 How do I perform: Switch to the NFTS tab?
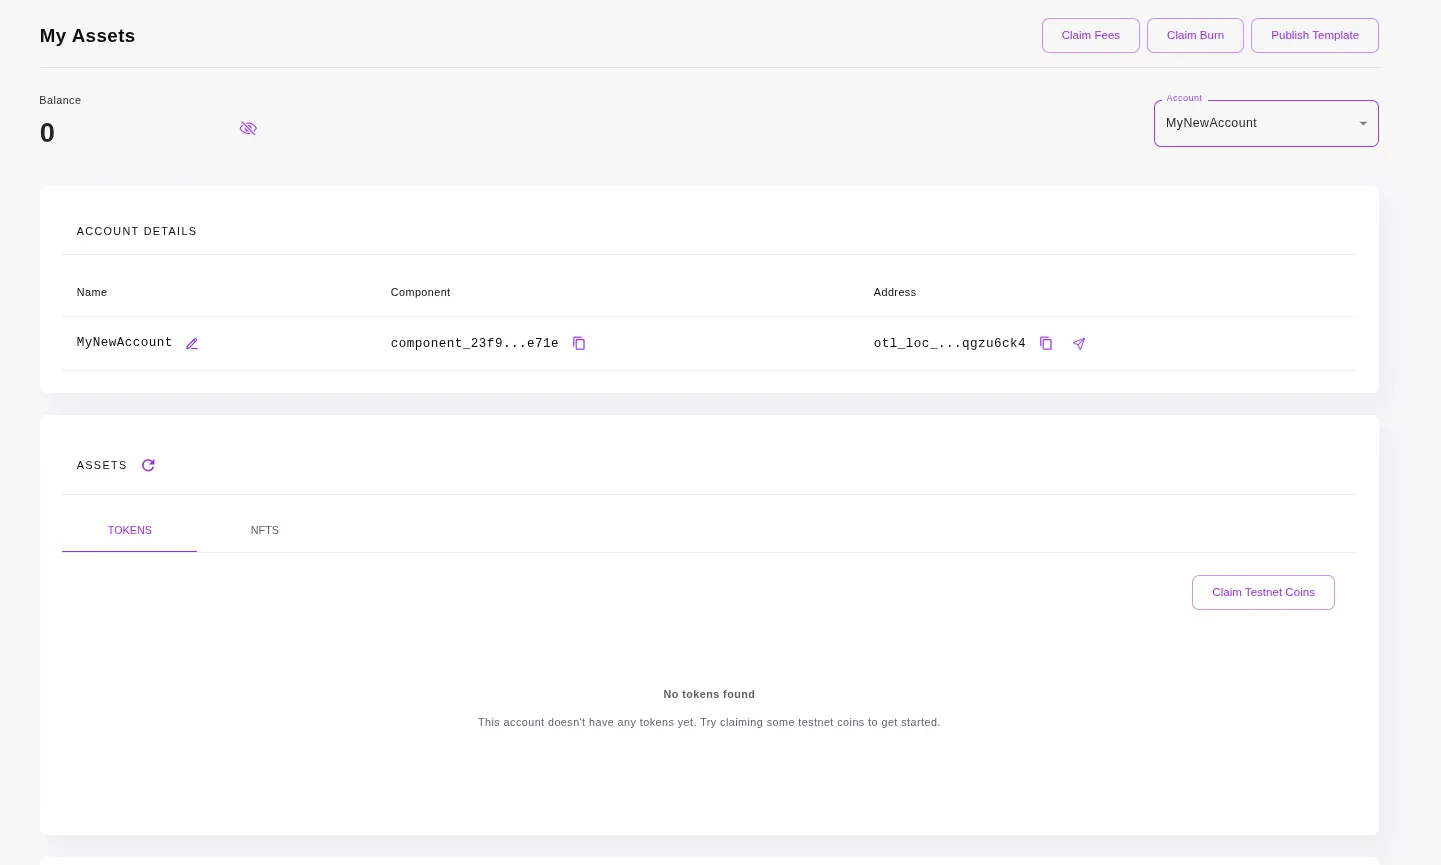[x=264, y=530]
